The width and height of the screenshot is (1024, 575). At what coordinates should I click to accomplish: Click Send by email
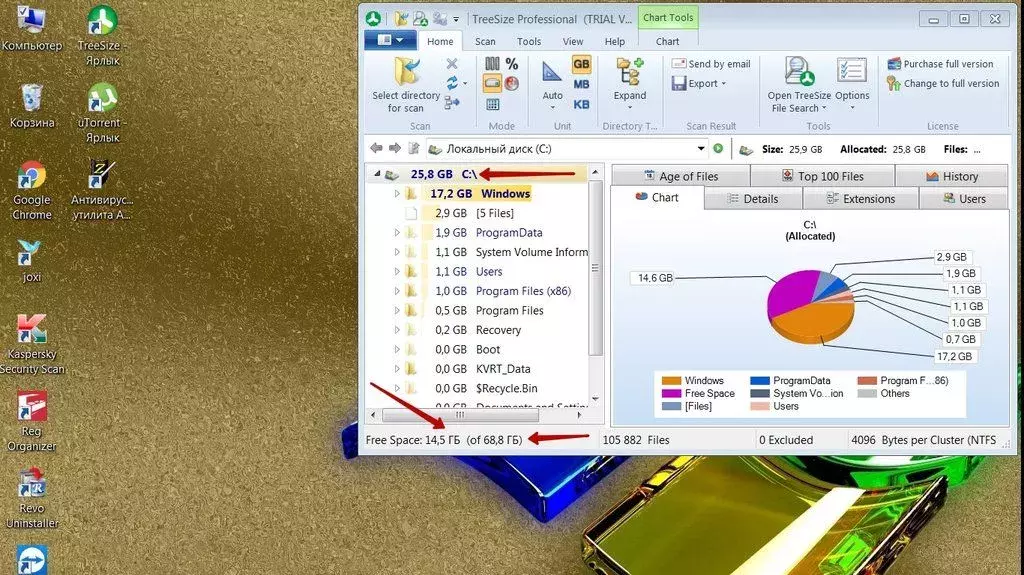[x=711, y=63]
